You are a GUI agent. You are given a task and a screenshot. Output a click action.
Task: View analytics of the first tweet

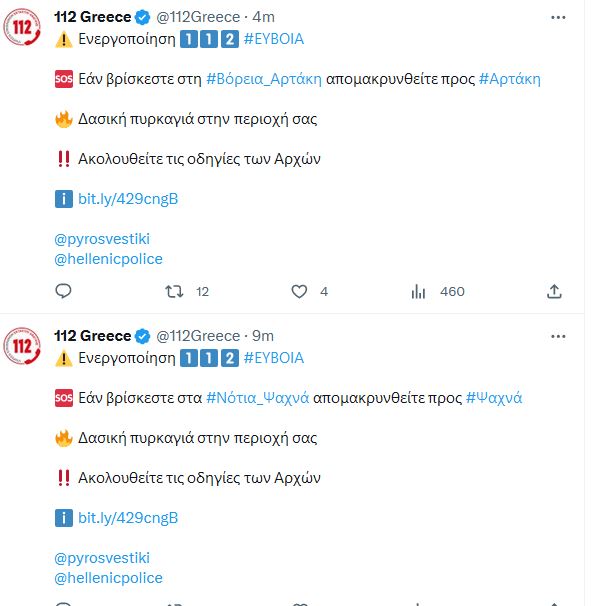419,291
